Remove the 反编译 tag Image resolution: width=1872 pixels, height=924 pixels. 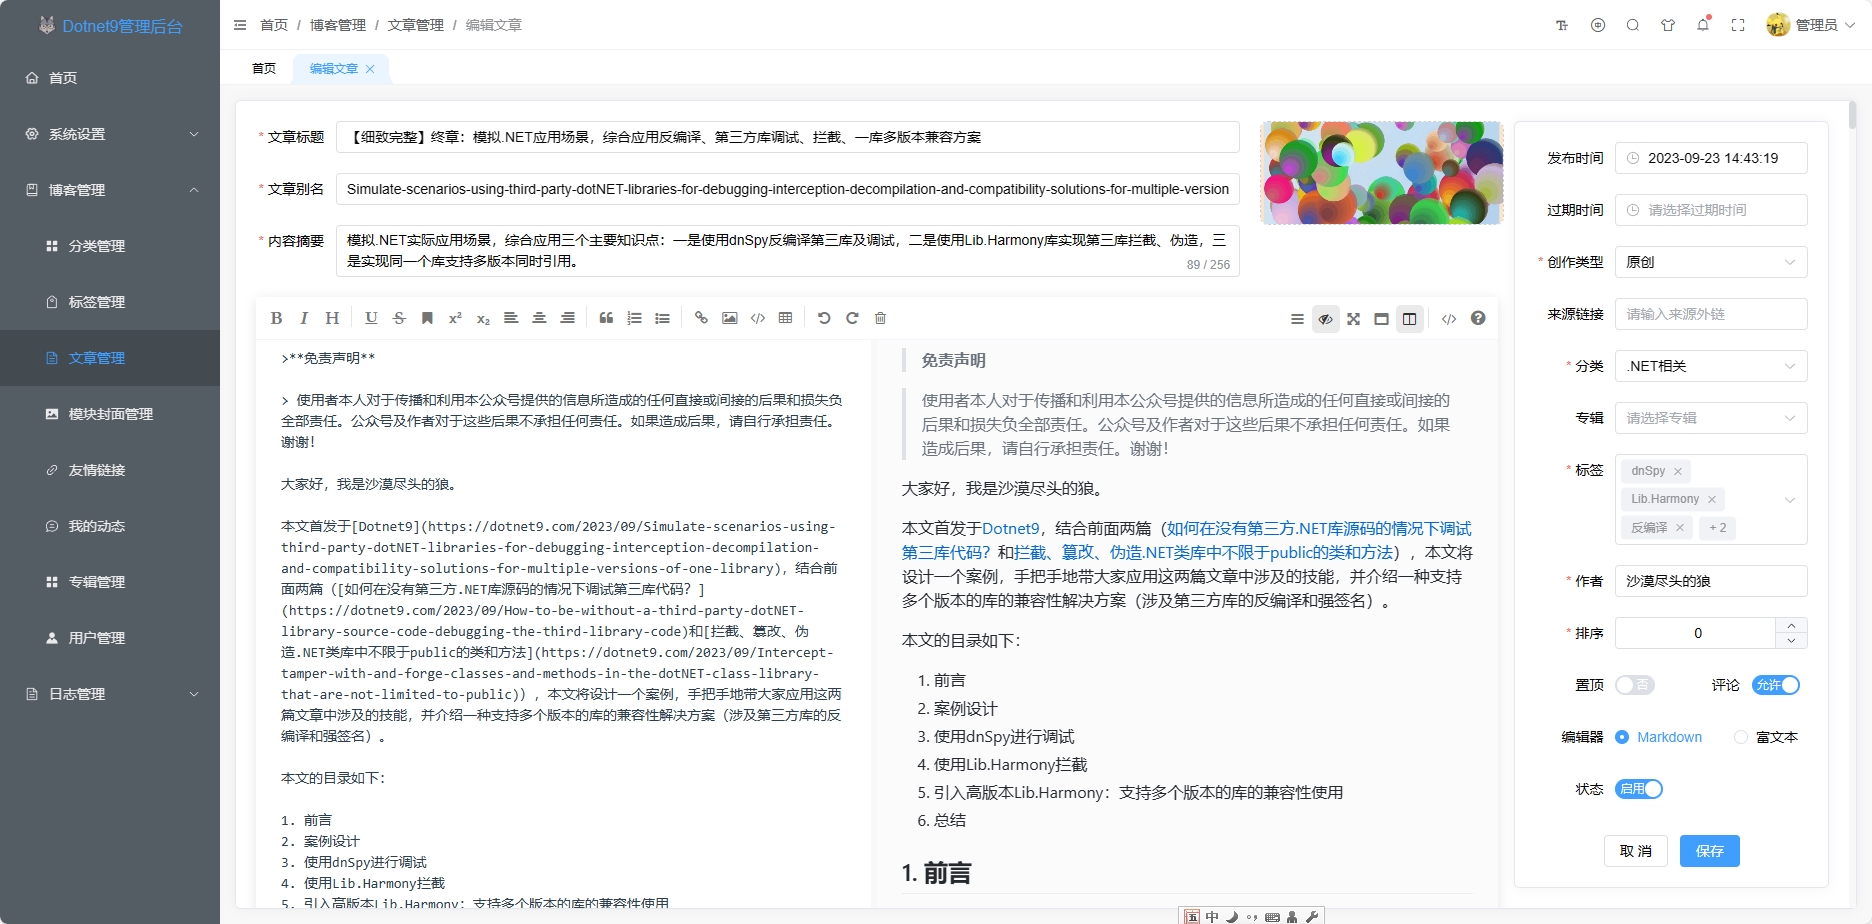(x=1680, y=528)
